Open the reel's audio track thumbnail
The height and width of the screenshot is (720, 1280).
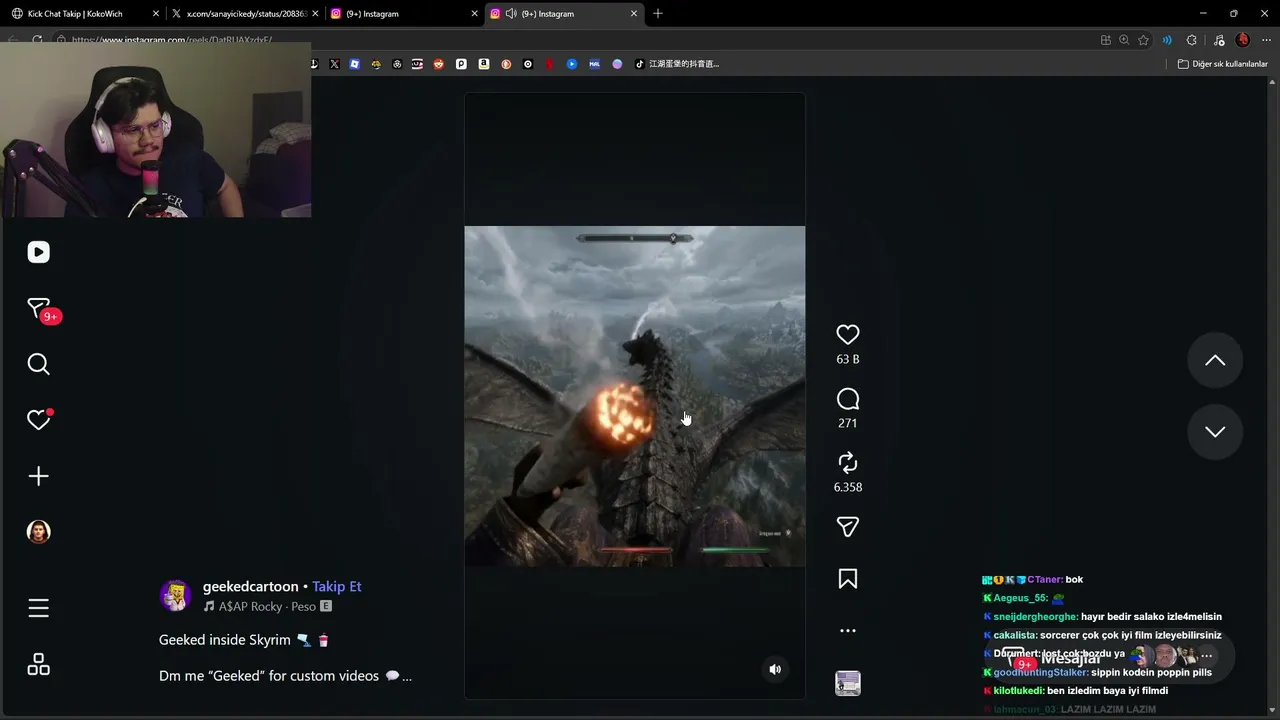click(x=848, y=683)
